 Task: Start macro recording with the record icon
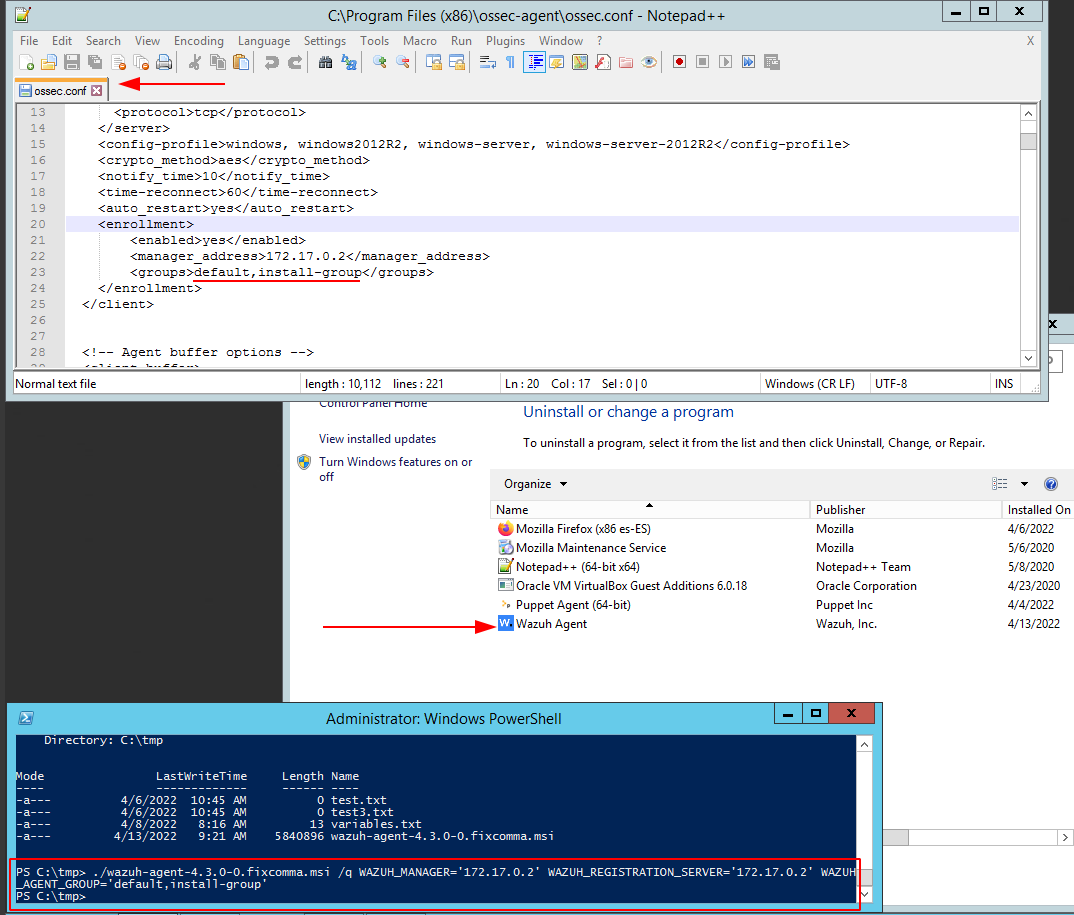tap(679, 62)
